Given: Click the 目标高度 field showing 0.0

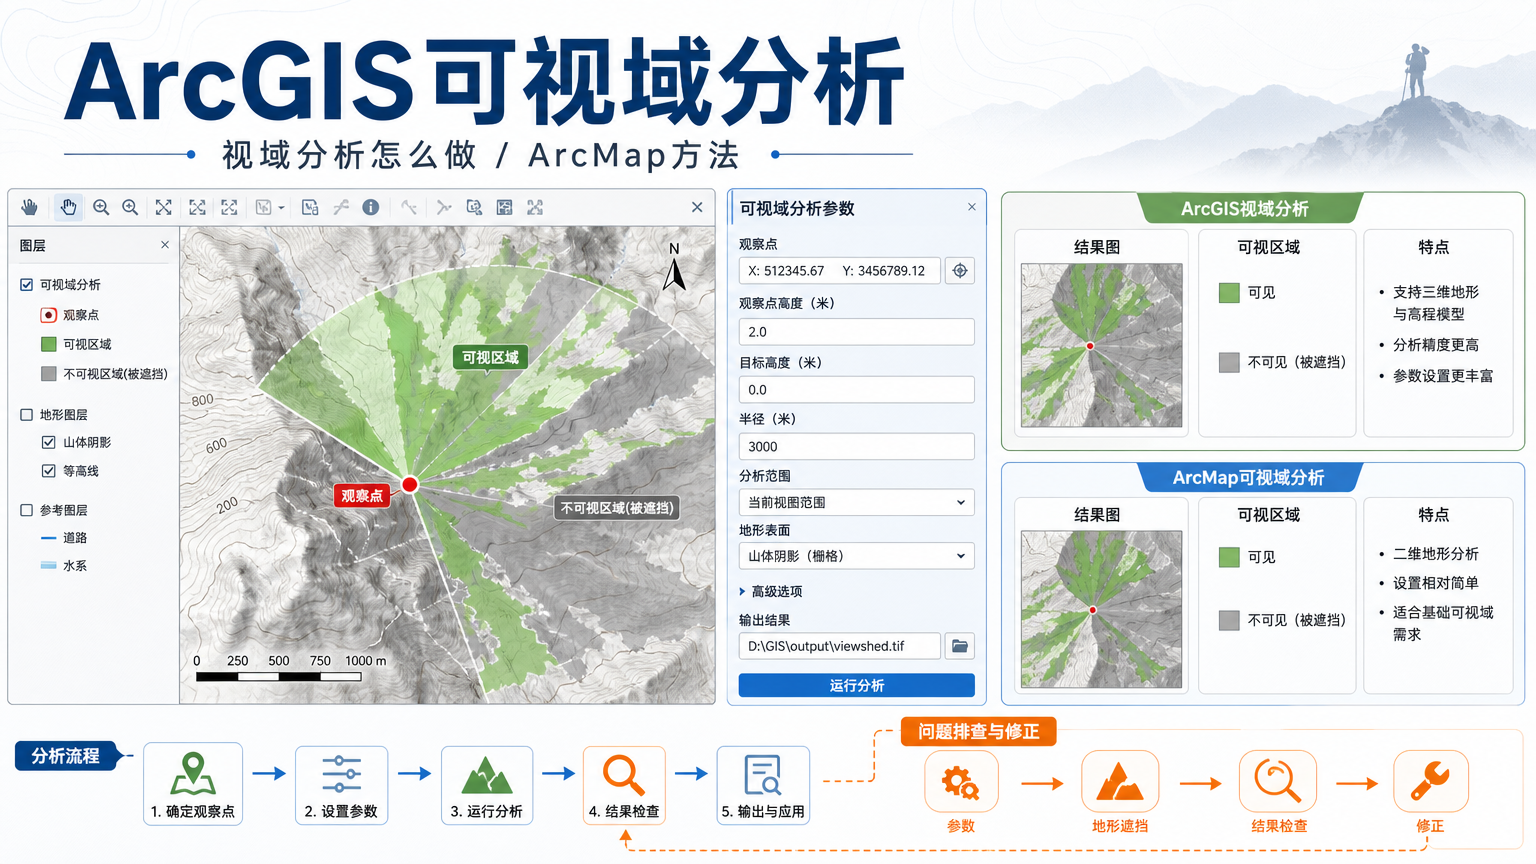Looking at the screenshot, I should pyautogui.click(x=856, y=390).
